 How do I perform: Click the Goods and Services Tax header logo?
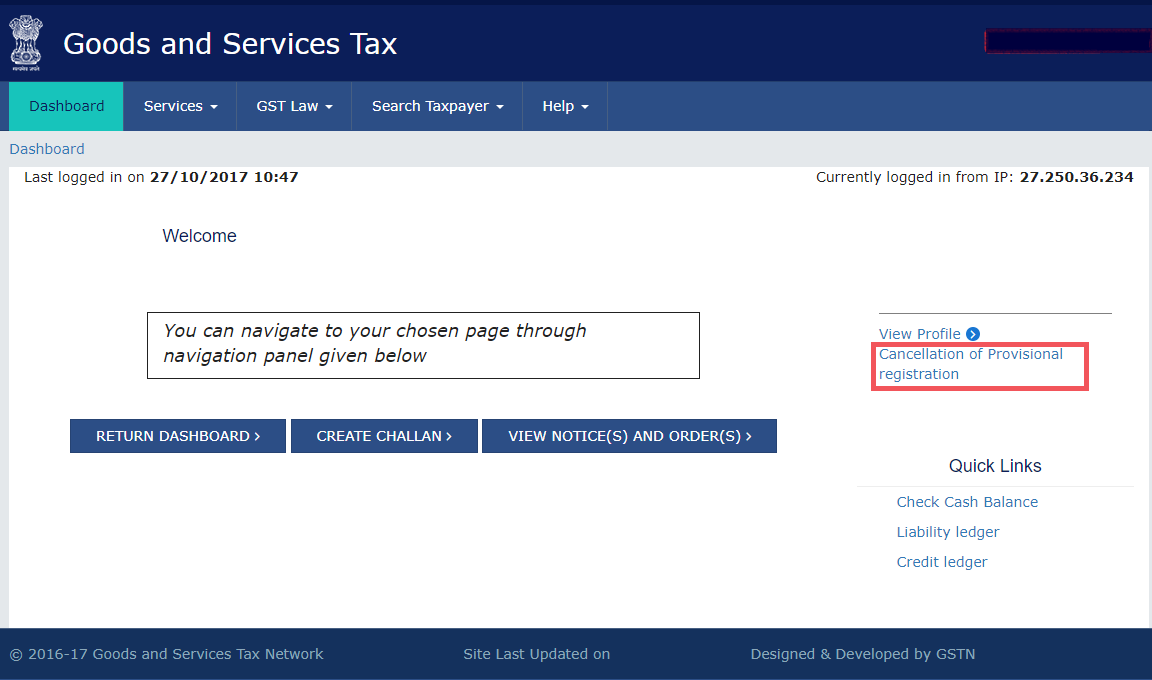coord(229,43)
